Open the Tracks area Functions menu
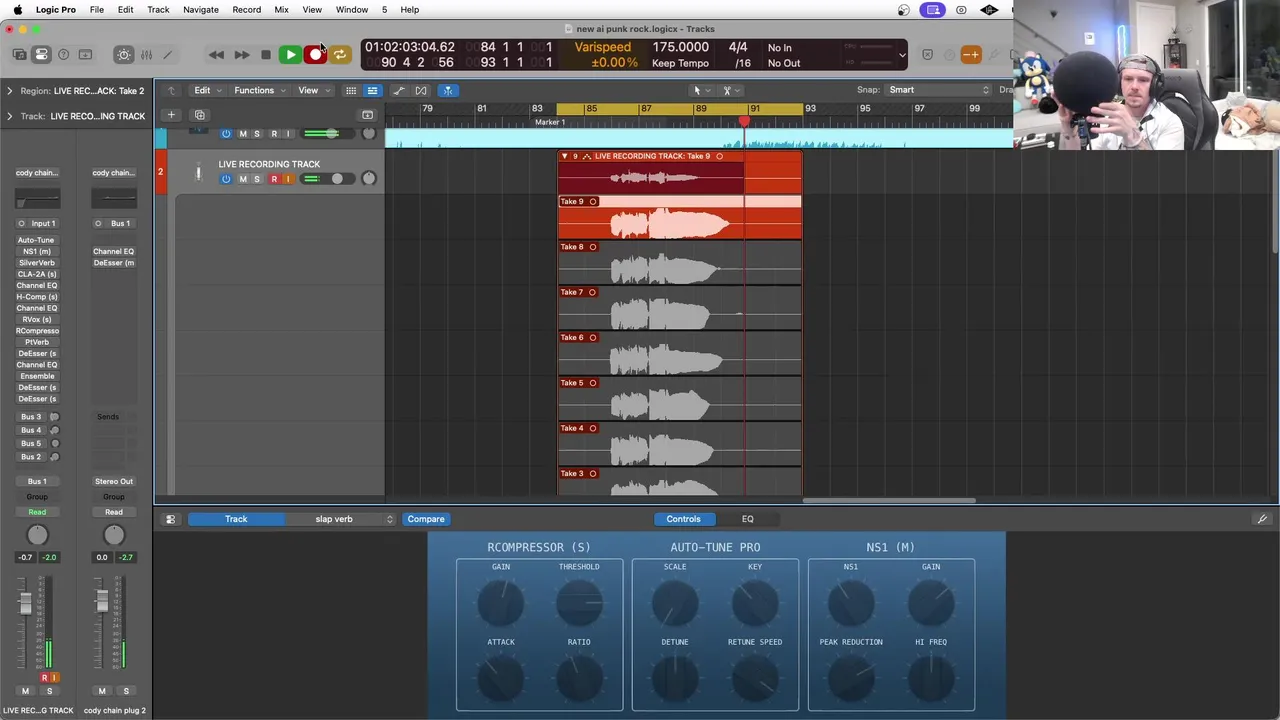This screenshot has height=720, width=1280. coord(259,90)
